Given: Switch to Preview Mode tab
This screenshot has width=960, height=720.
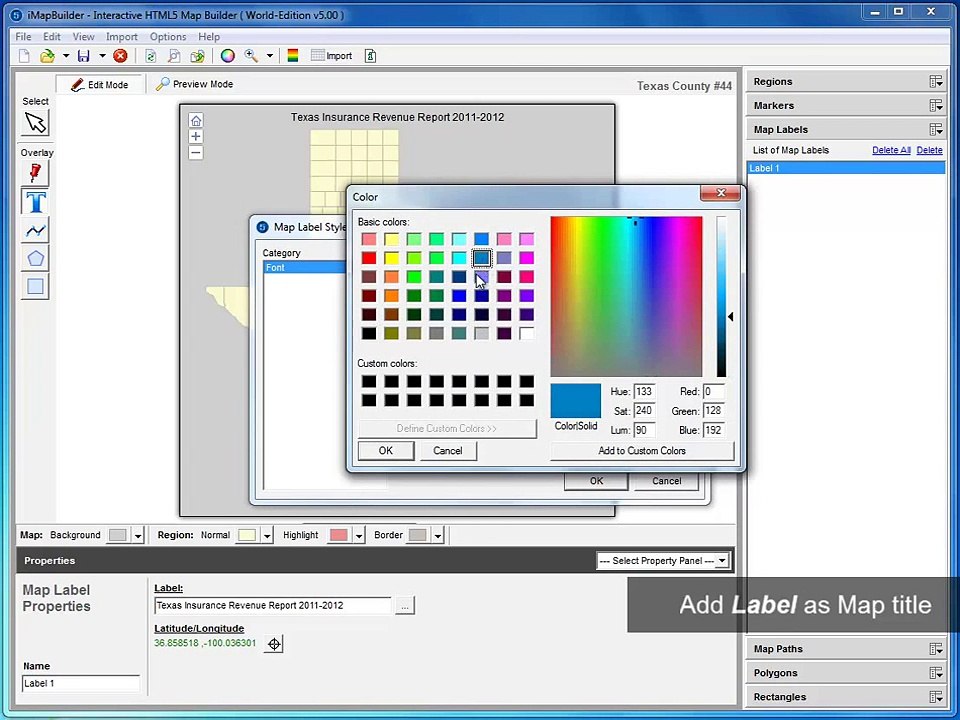Looking at the screenshot, I should pyautogui.click(x=194, y=84).
